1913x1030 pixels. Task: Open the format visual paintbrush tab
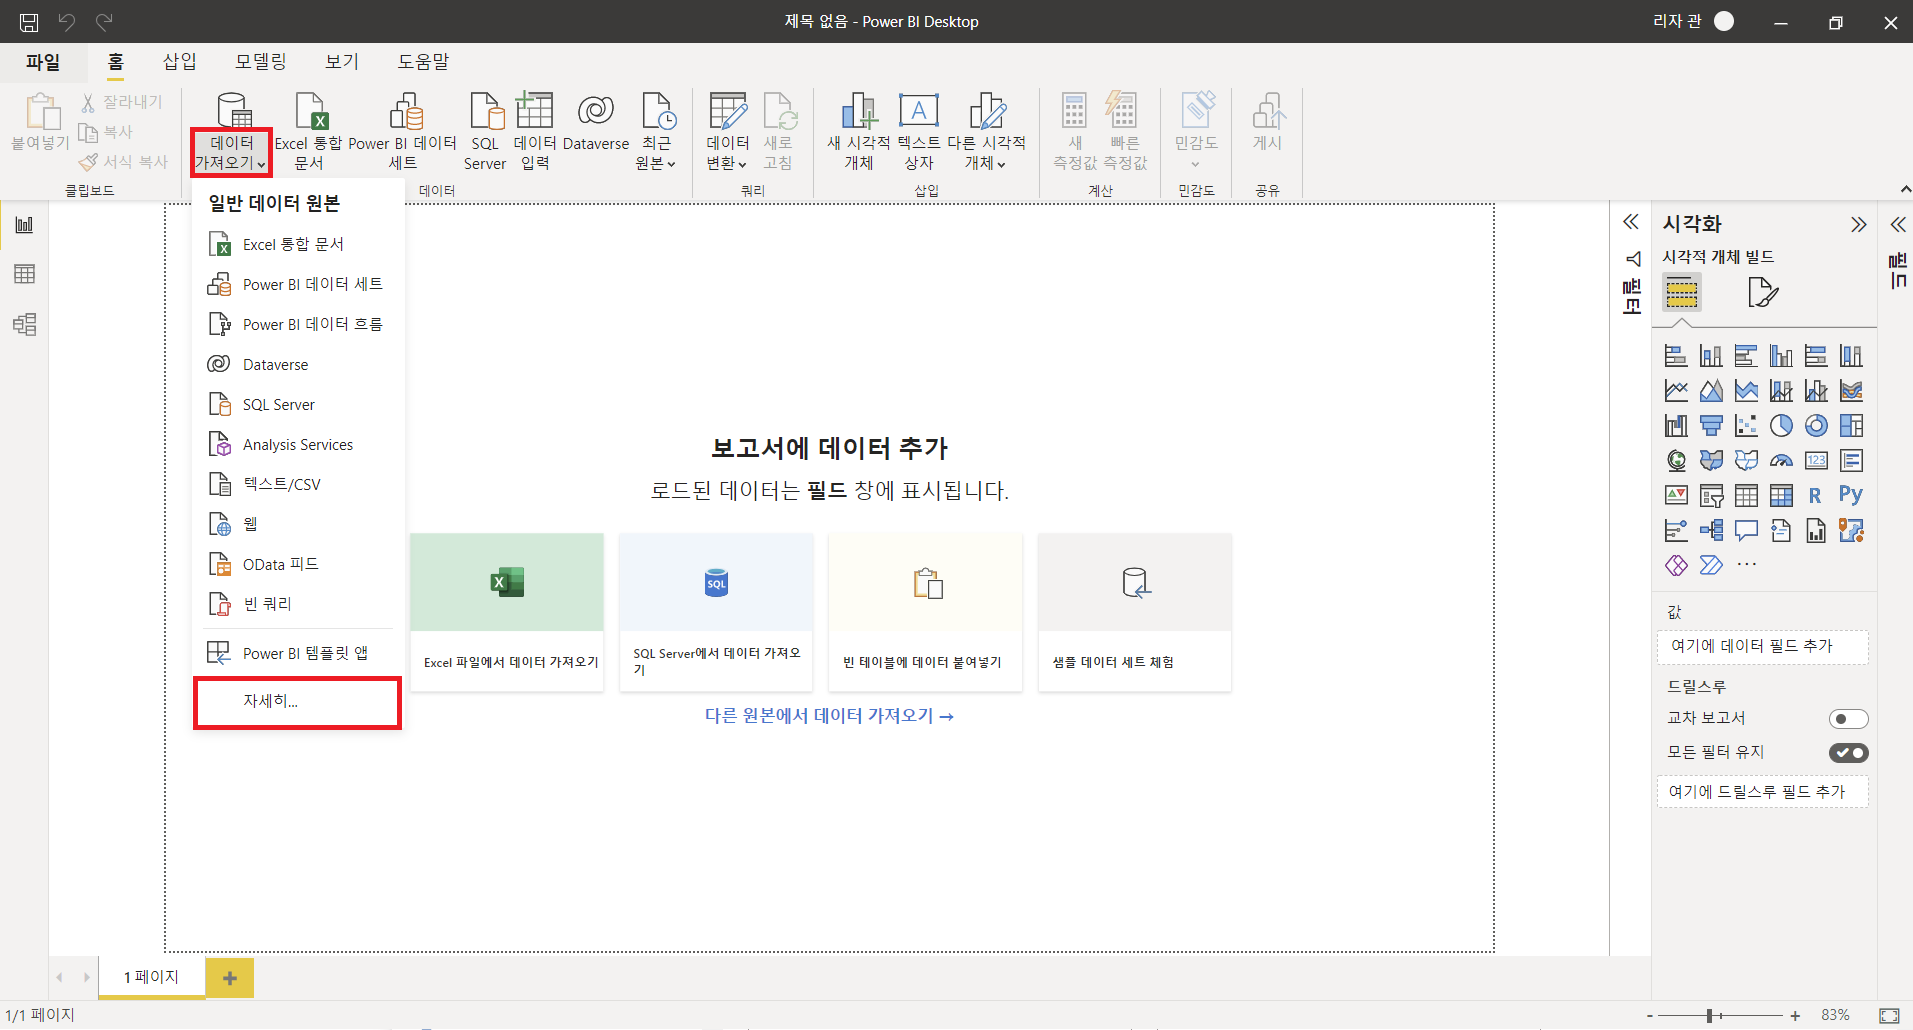[x=1763, y=293]
